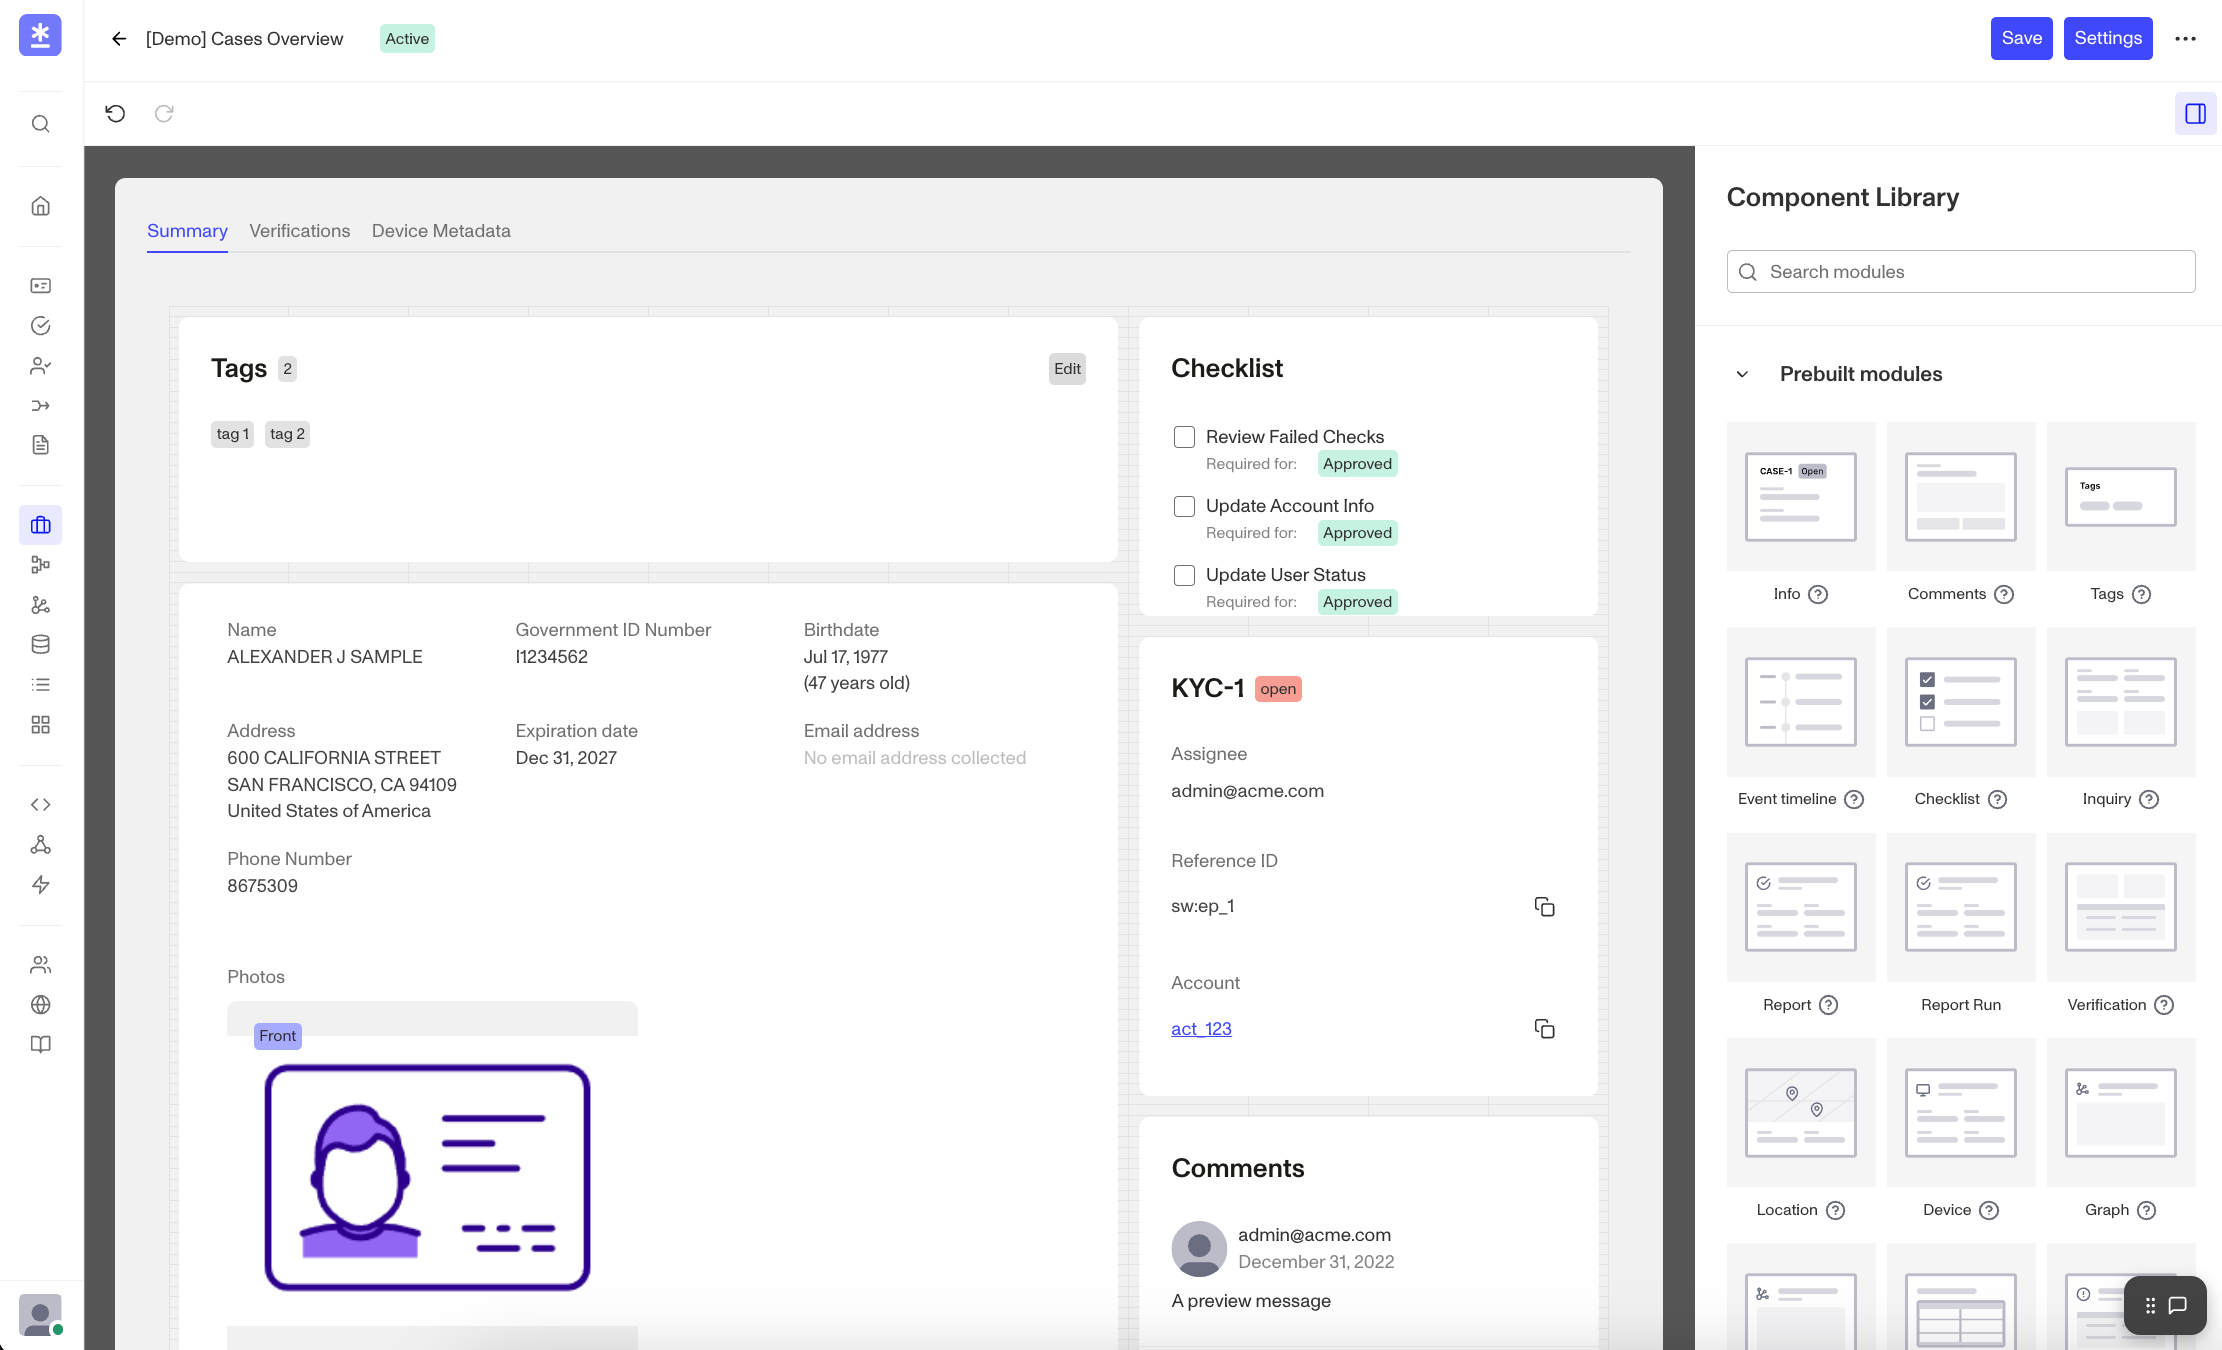Open the document sidebar icon

(x=40, y=445)
